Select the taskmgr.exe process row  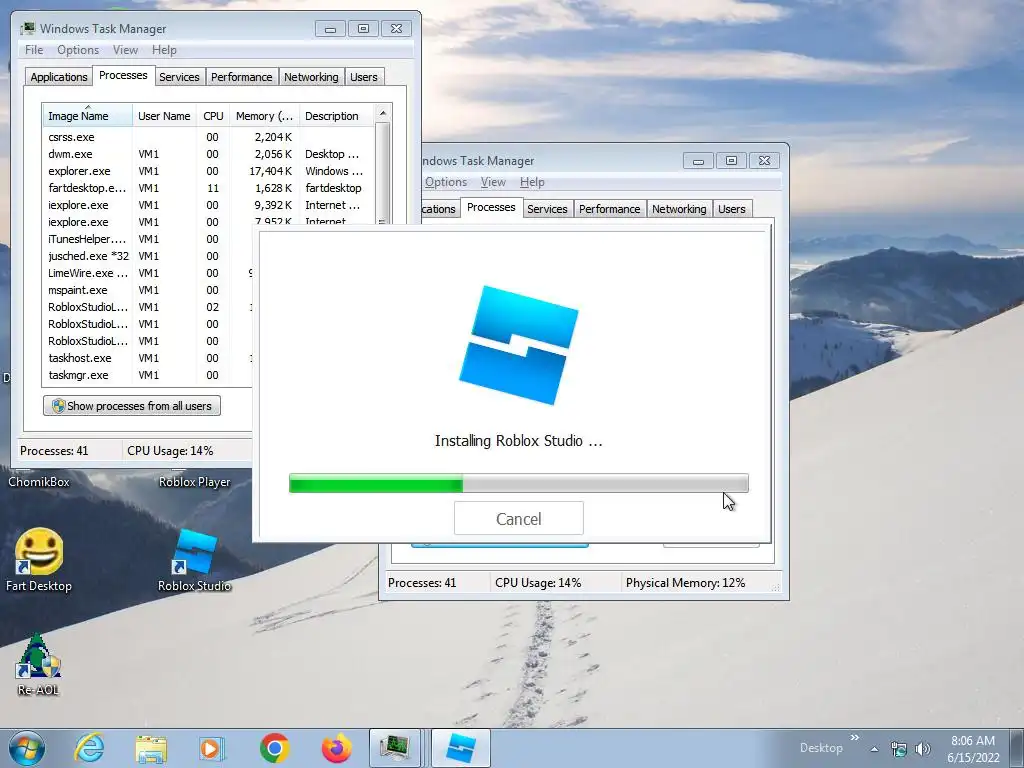pos(148,375)
